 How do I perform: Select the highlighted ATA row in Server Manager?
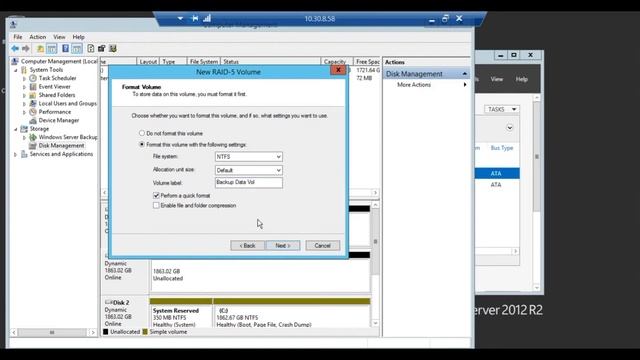pos(497,173)
